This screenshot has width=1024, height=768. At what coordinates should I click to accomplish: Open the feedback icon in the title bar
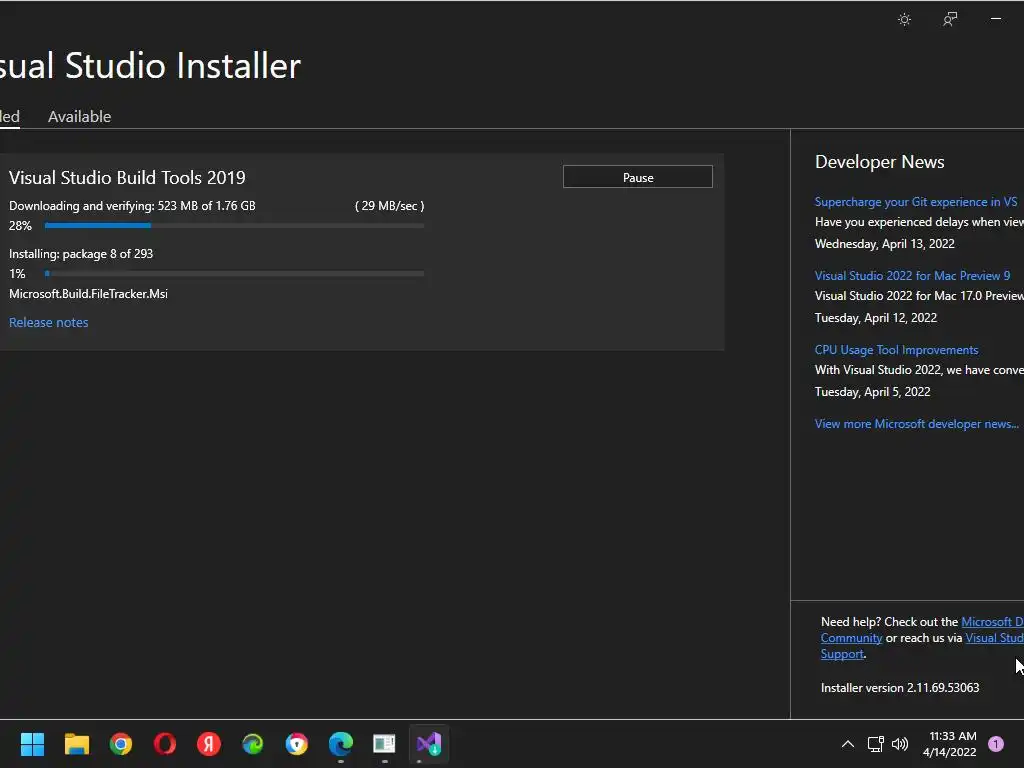point(950,20)
